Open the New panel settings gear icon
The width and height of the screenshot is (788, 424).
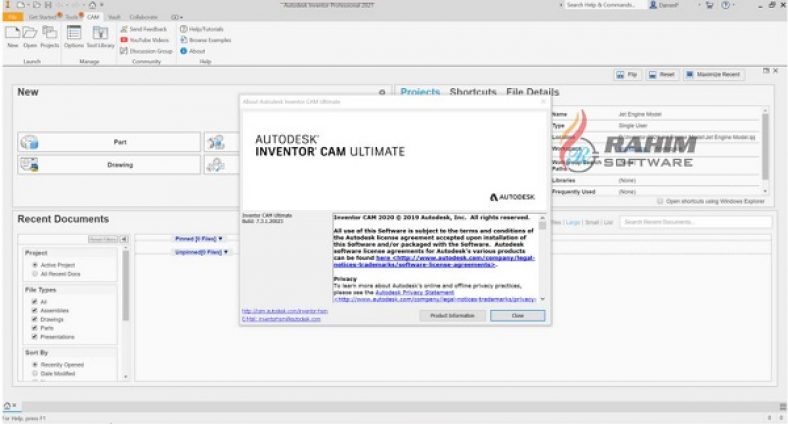pyautogui.click(x=382, y=92)
